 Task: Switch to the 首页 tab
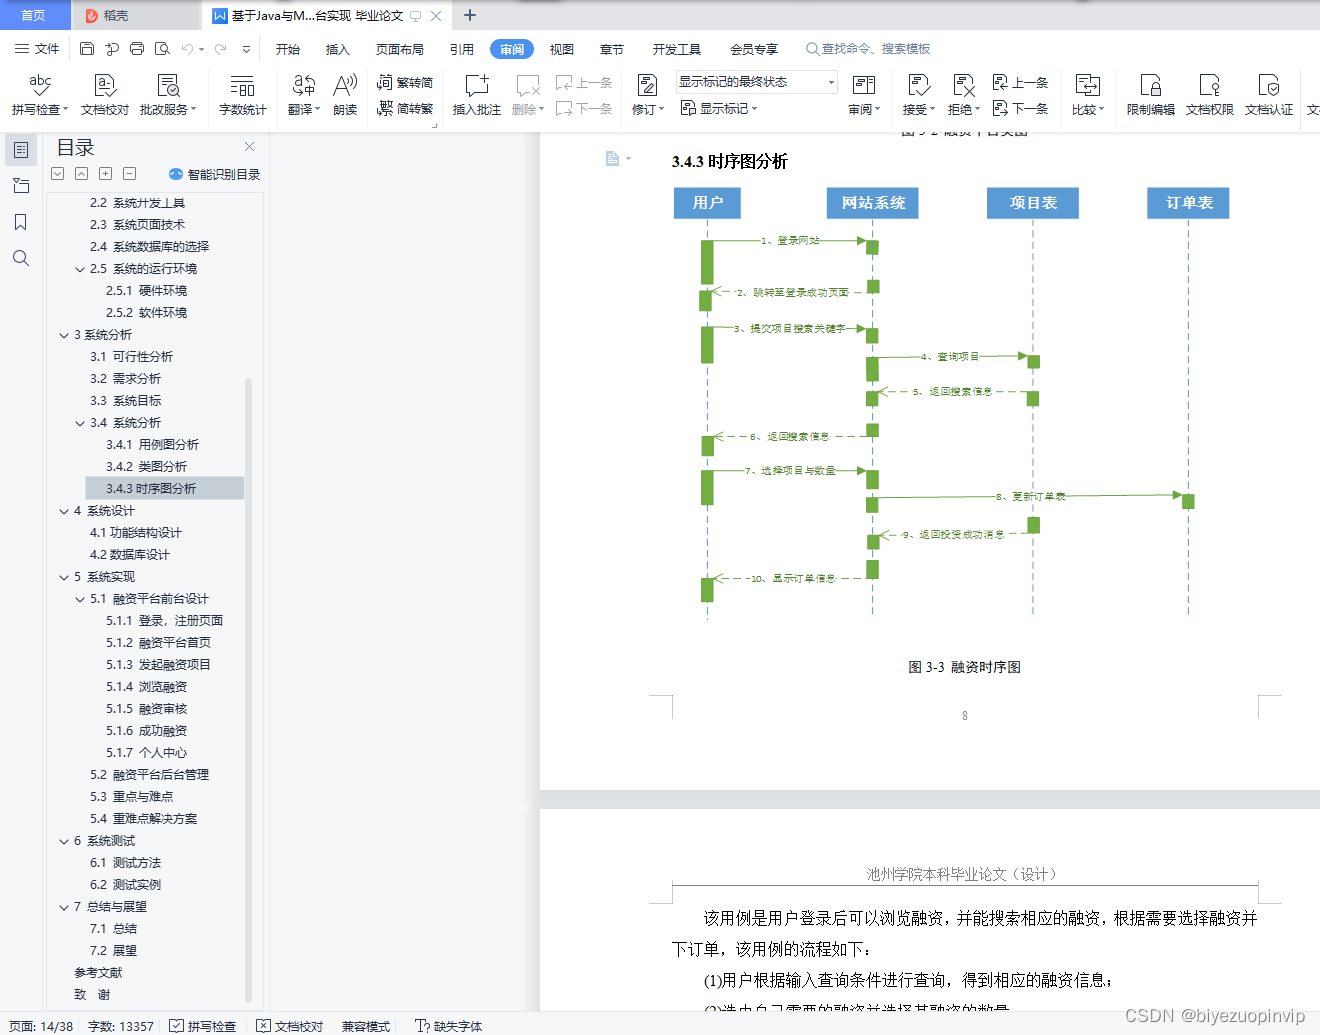pyautogui.click(x=34, y=15)
